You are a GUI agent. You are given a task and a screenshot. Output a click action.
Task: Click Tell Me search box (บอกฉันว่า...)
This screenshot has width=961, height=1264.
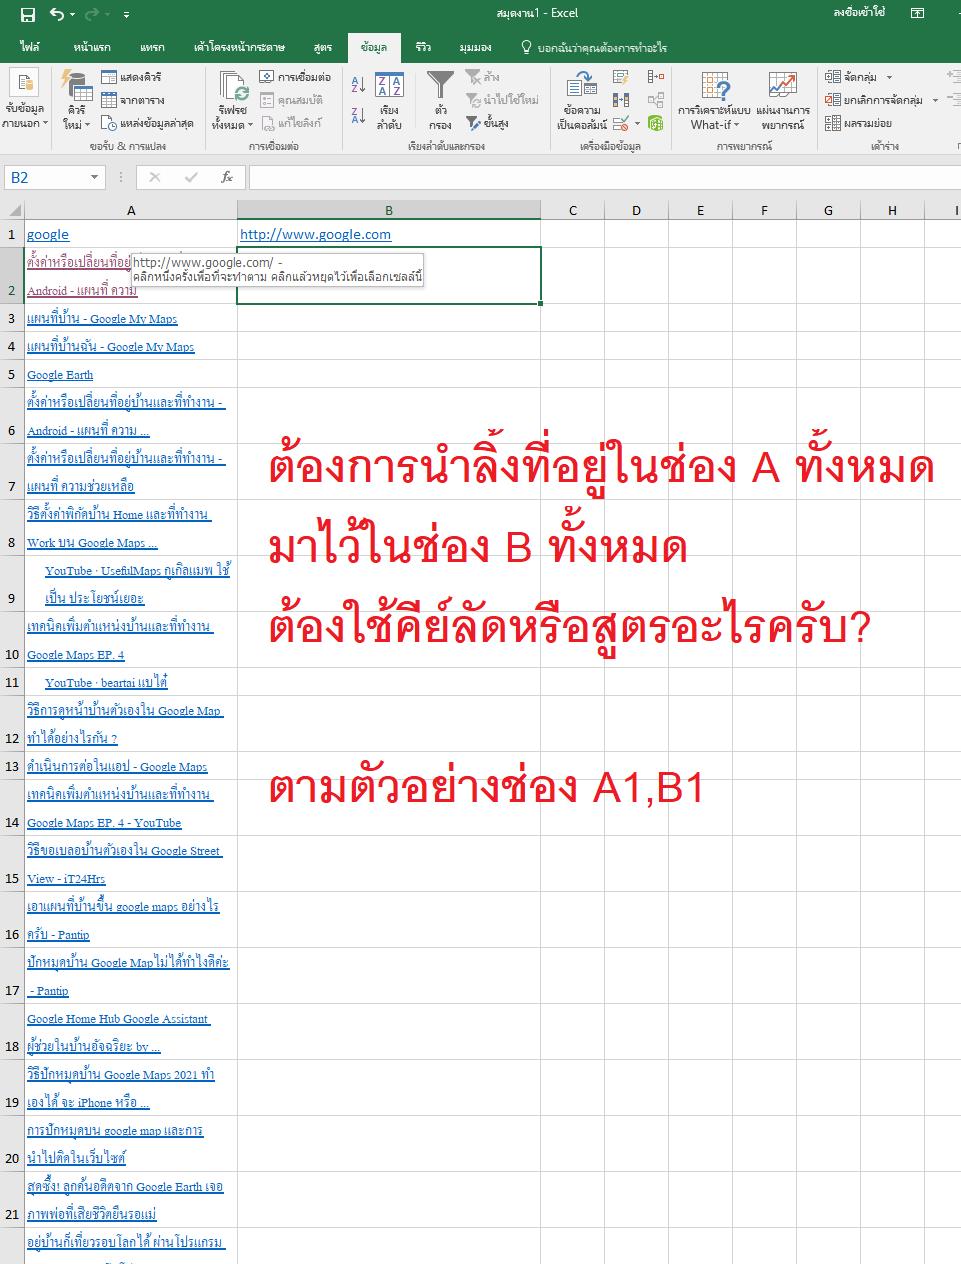(594, 47)
